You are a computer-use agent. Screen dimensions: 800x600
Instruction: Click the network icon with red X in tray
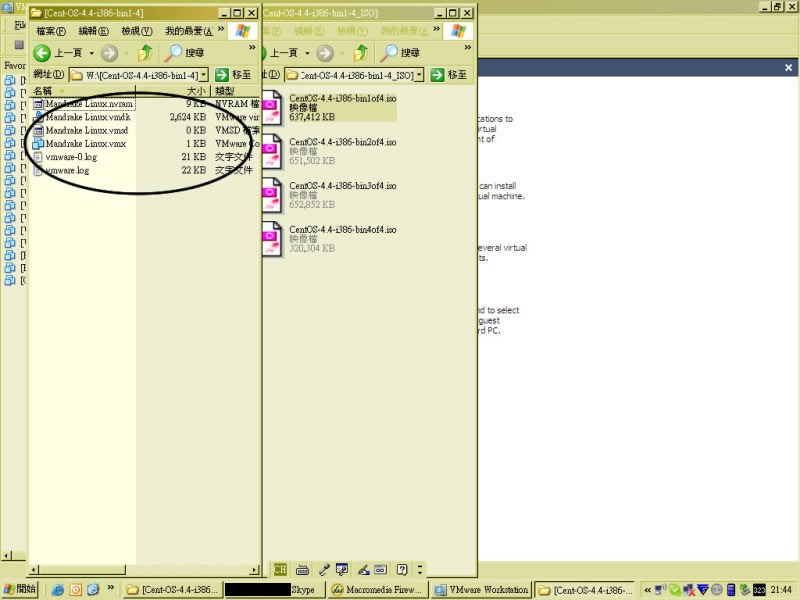tap(689, 590)
